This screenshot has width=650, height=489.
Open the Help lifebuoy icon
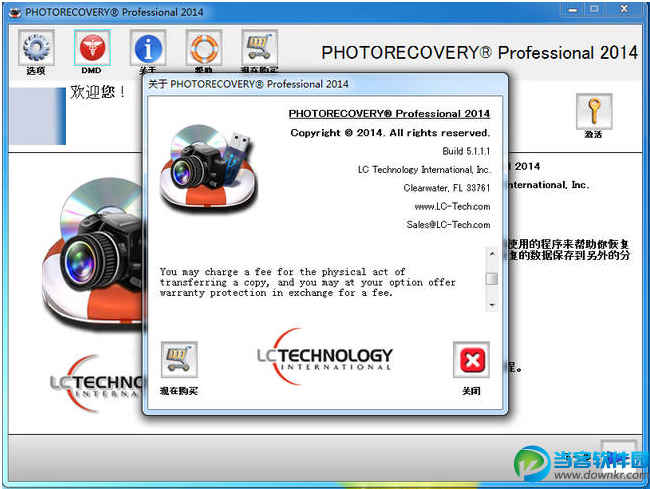pos(204,48)
